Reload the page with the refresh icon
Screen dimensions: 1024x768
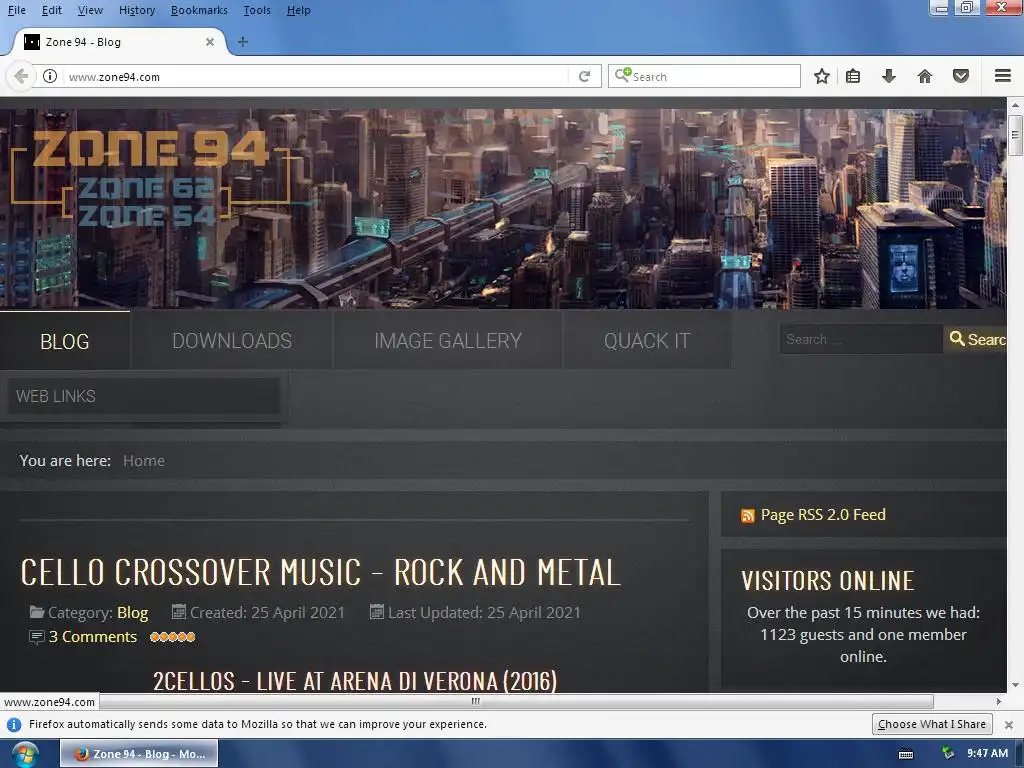coord(584,76)
